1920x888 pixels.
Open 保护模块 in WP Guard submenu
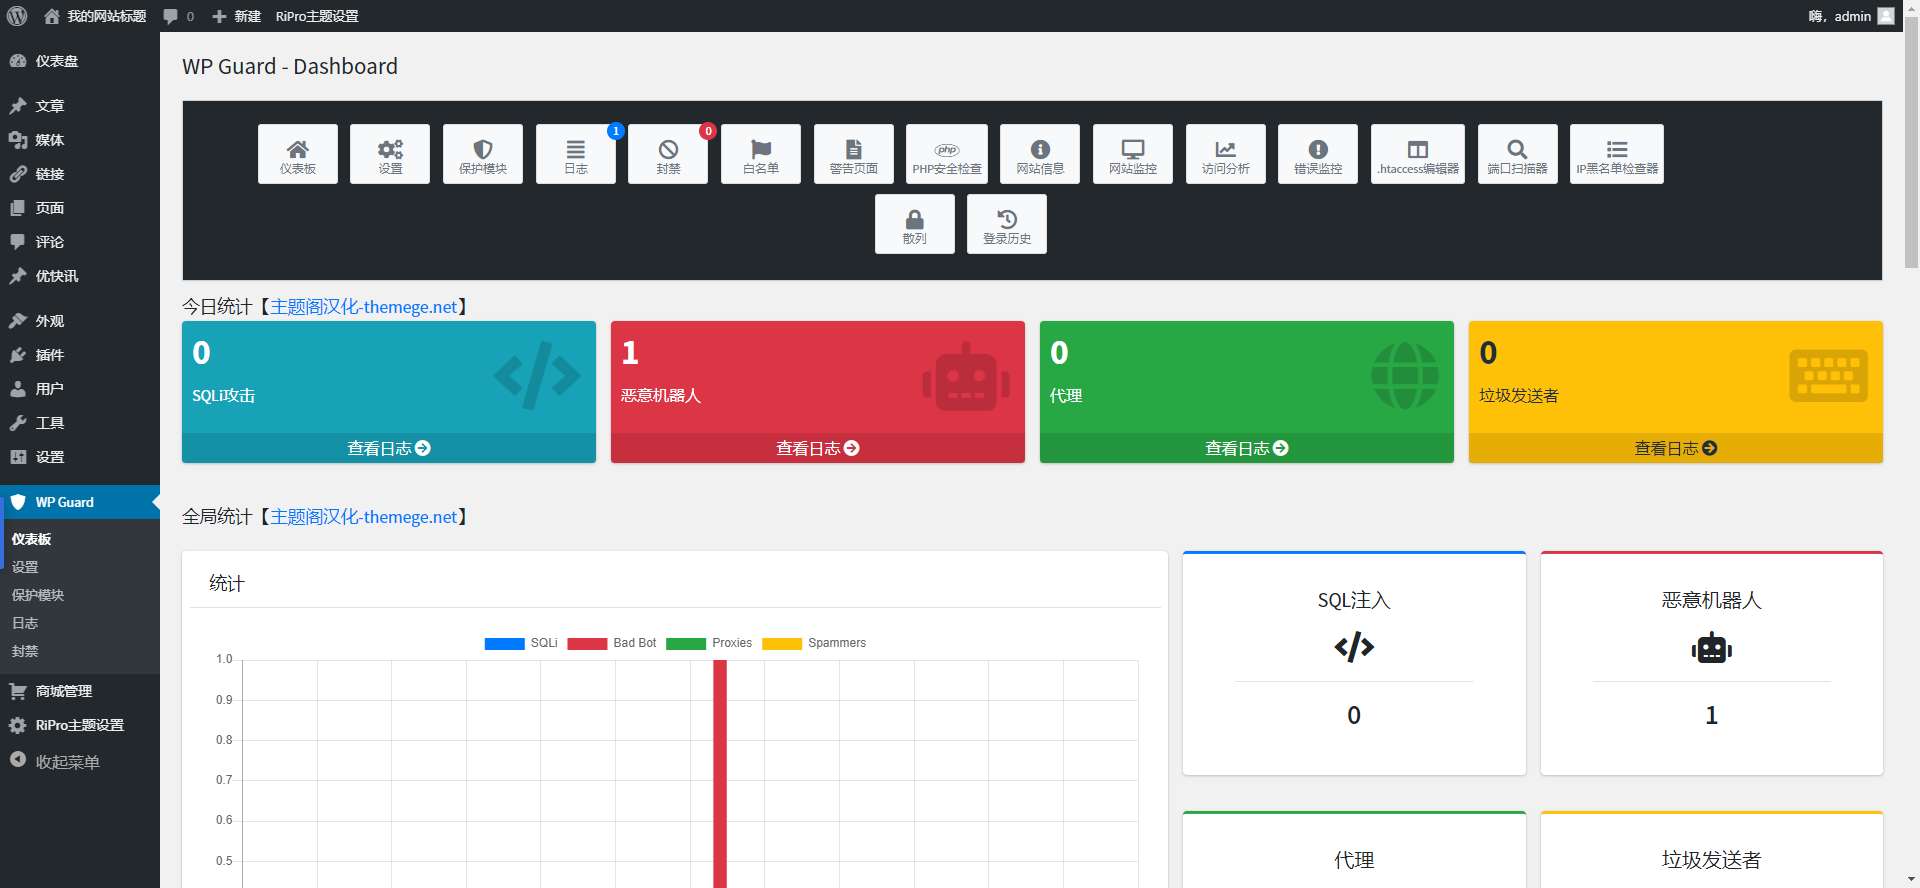point(38,595)
